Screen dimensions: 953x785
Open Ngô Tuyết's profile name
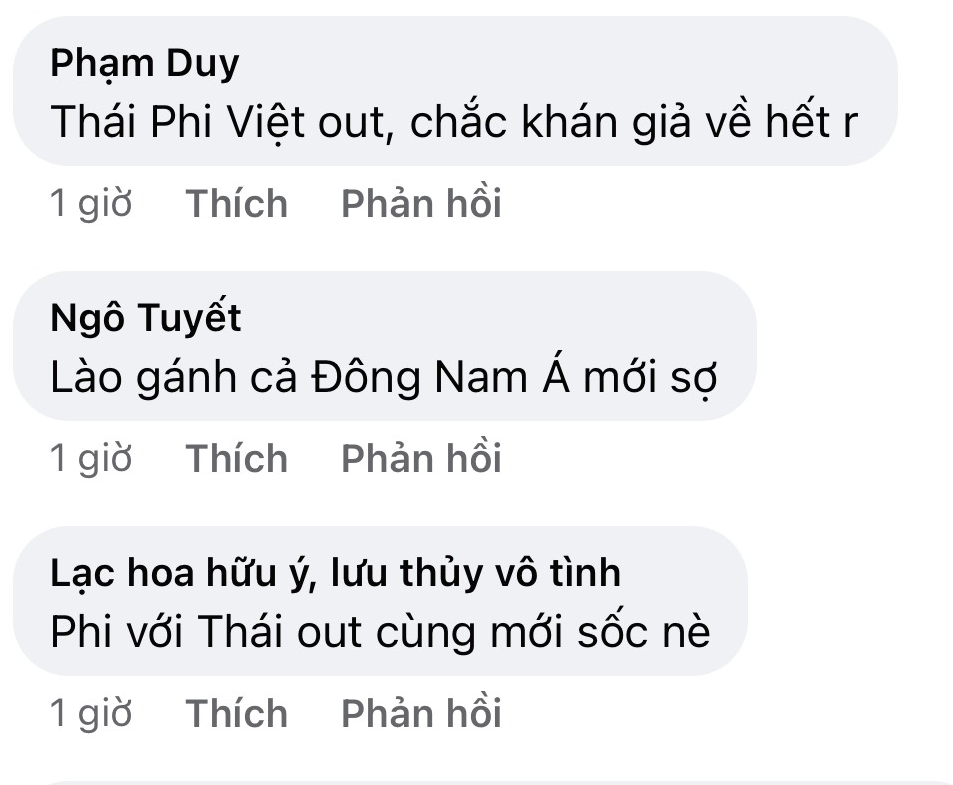point(146,319)
